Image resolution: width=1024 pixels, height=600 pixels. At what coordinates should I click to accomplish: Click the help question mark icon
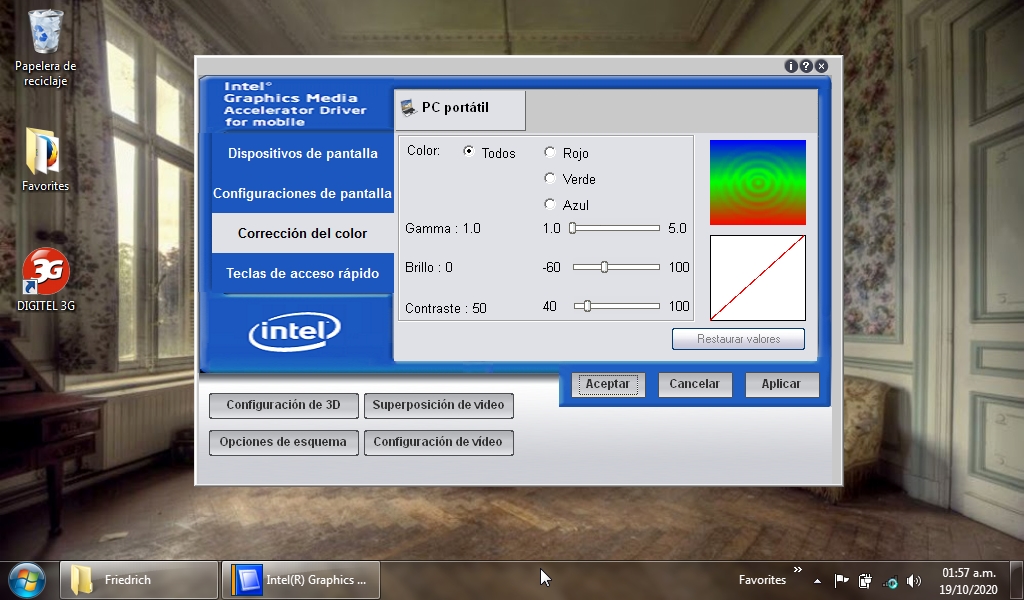806,66
